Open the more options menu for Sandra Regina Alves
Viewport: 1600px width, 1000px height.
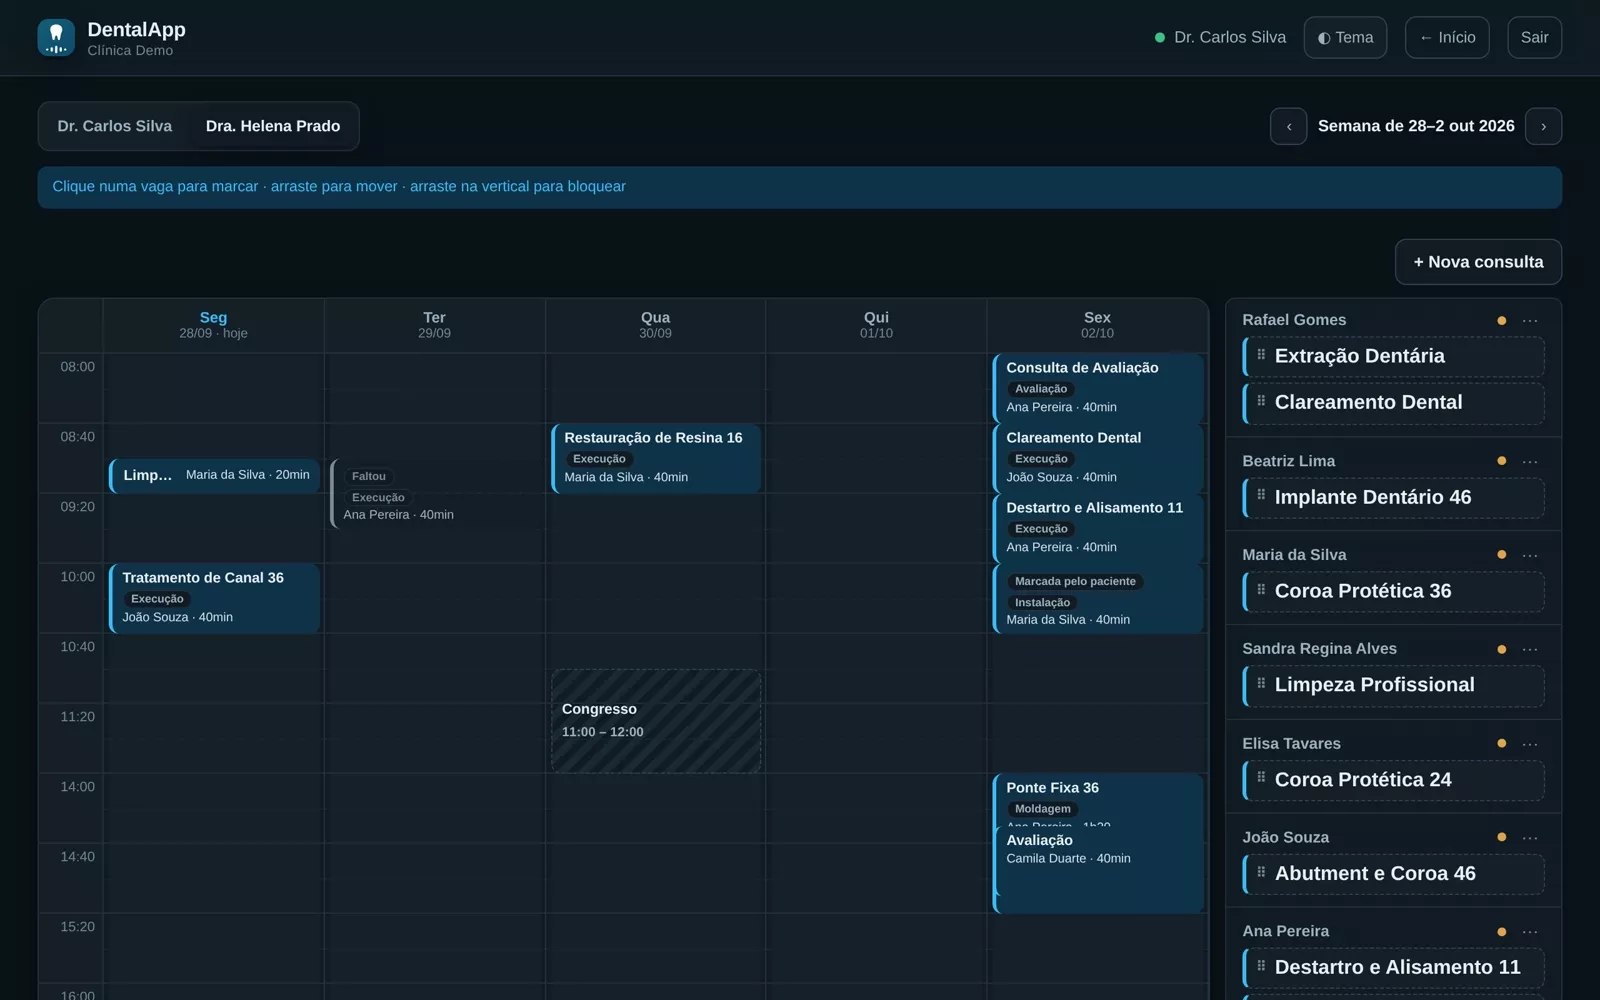(x=1530, y=650)
